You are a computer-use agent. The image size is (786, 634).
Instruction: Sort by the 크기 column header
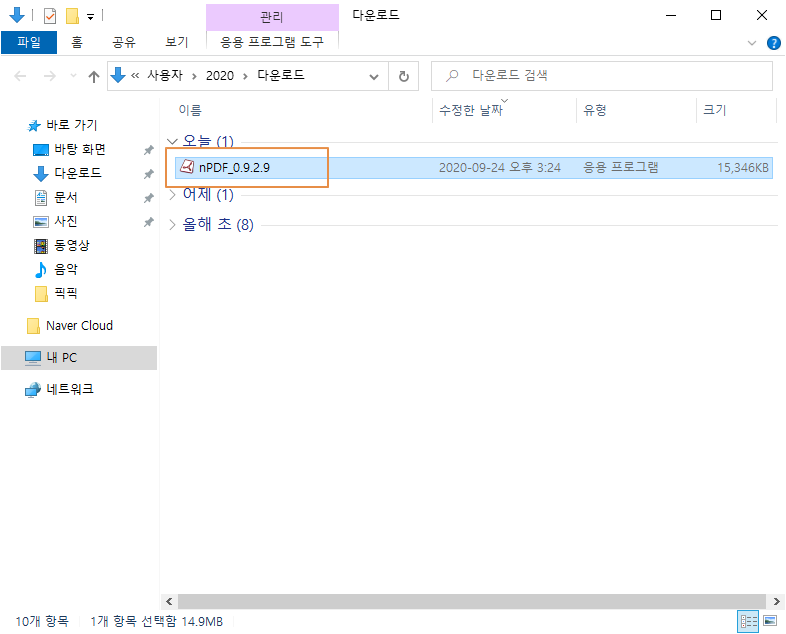click(714, 110)
